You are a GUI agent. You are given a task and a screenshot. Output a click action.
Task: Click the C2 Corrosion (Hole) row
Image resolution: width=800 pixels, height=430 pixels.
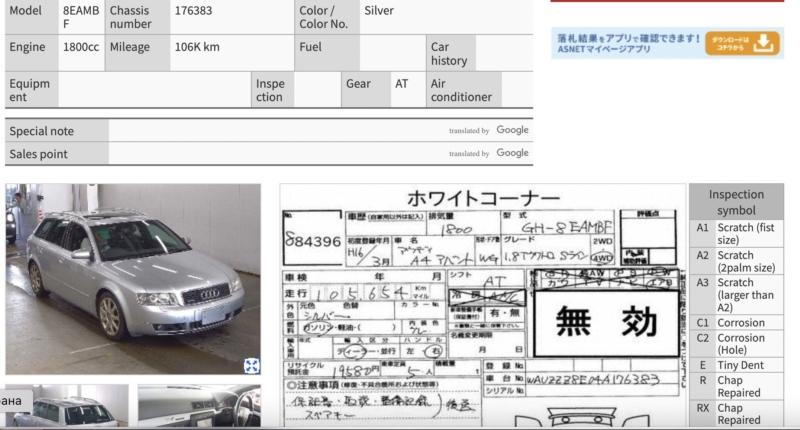point(735,345)
